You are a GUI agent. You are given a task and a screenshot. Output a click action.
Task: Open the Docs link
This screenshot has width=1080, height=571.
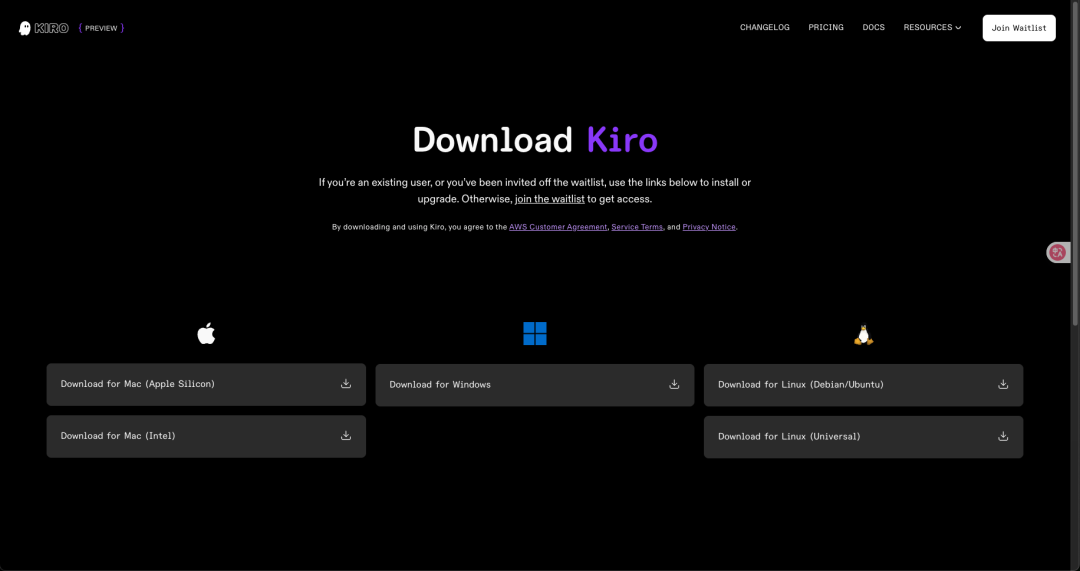pos(873,28)
